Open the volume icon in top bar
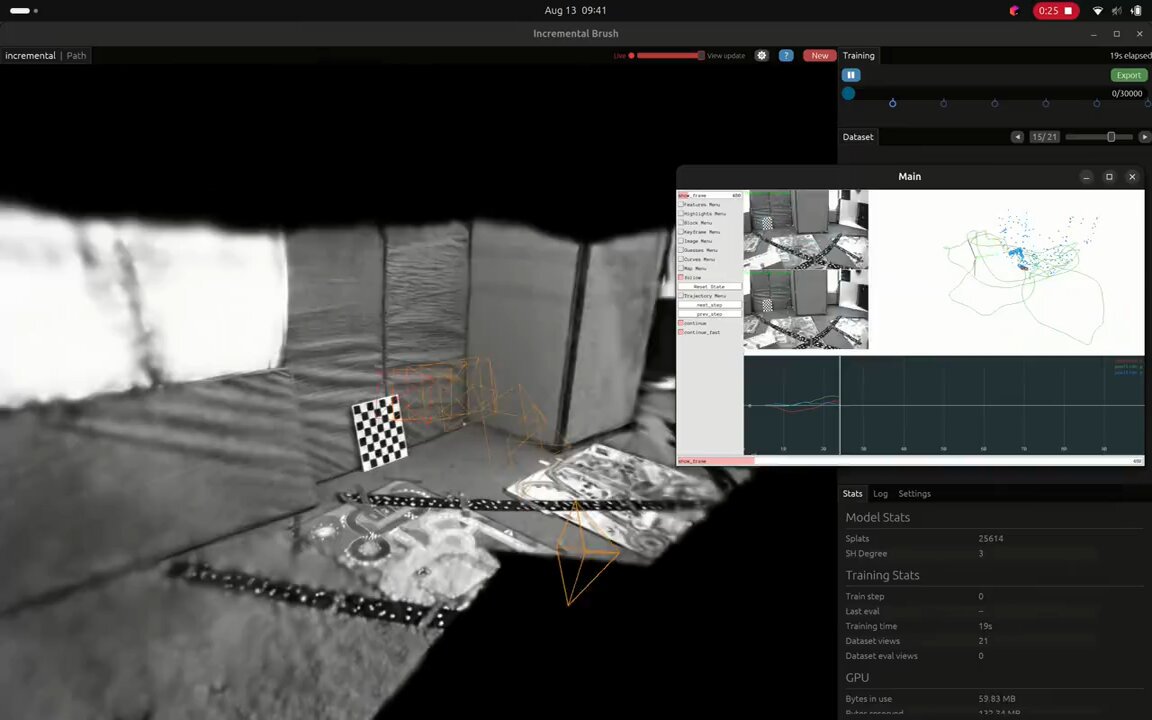Image resolution: width=1152 pixels, height=720 pixels. 1117,10
